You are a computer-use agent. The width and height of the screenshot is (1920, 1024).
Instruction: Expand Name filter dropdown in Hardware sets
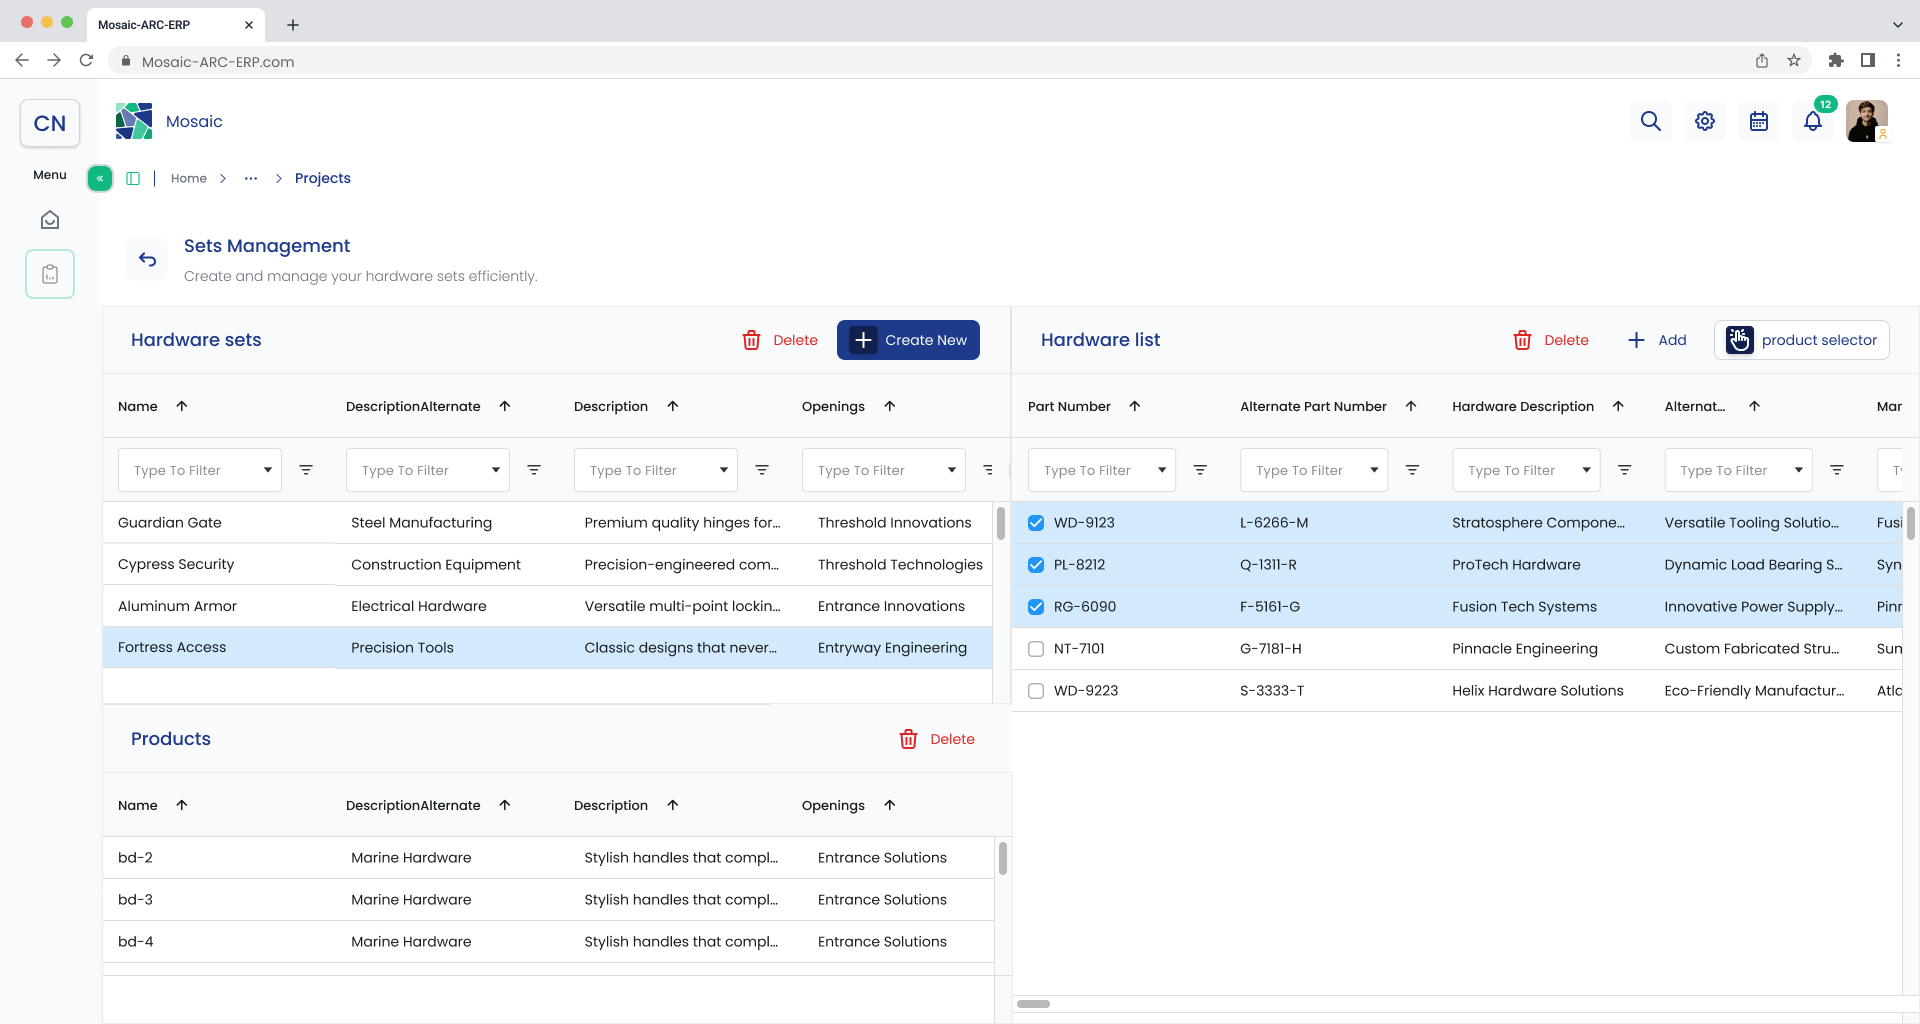[x=268, y=470]
